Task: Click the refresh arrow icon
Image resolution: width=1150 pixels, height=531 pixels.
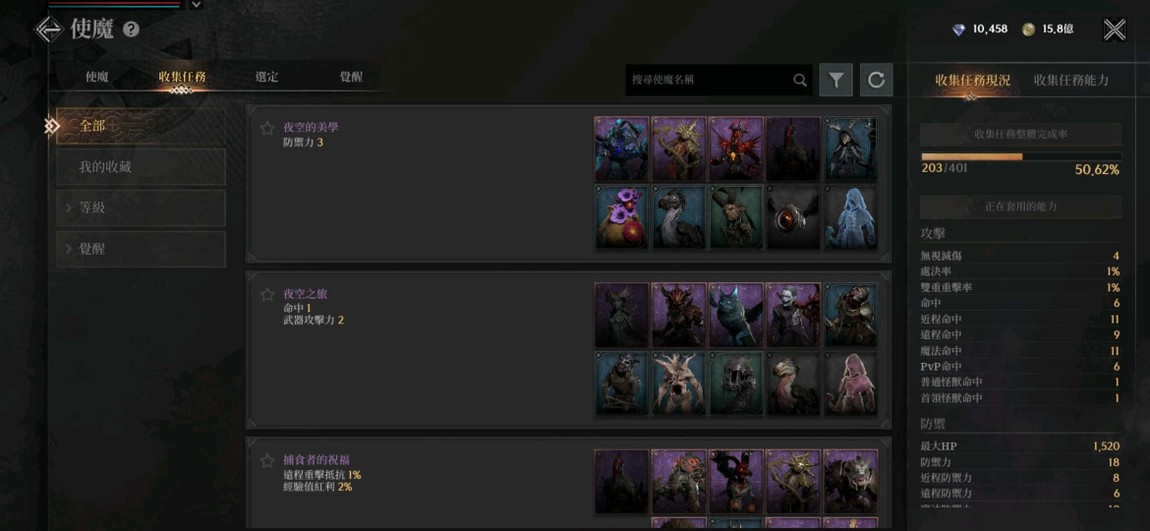Action: pyautogui.click(x=876, y=80)
